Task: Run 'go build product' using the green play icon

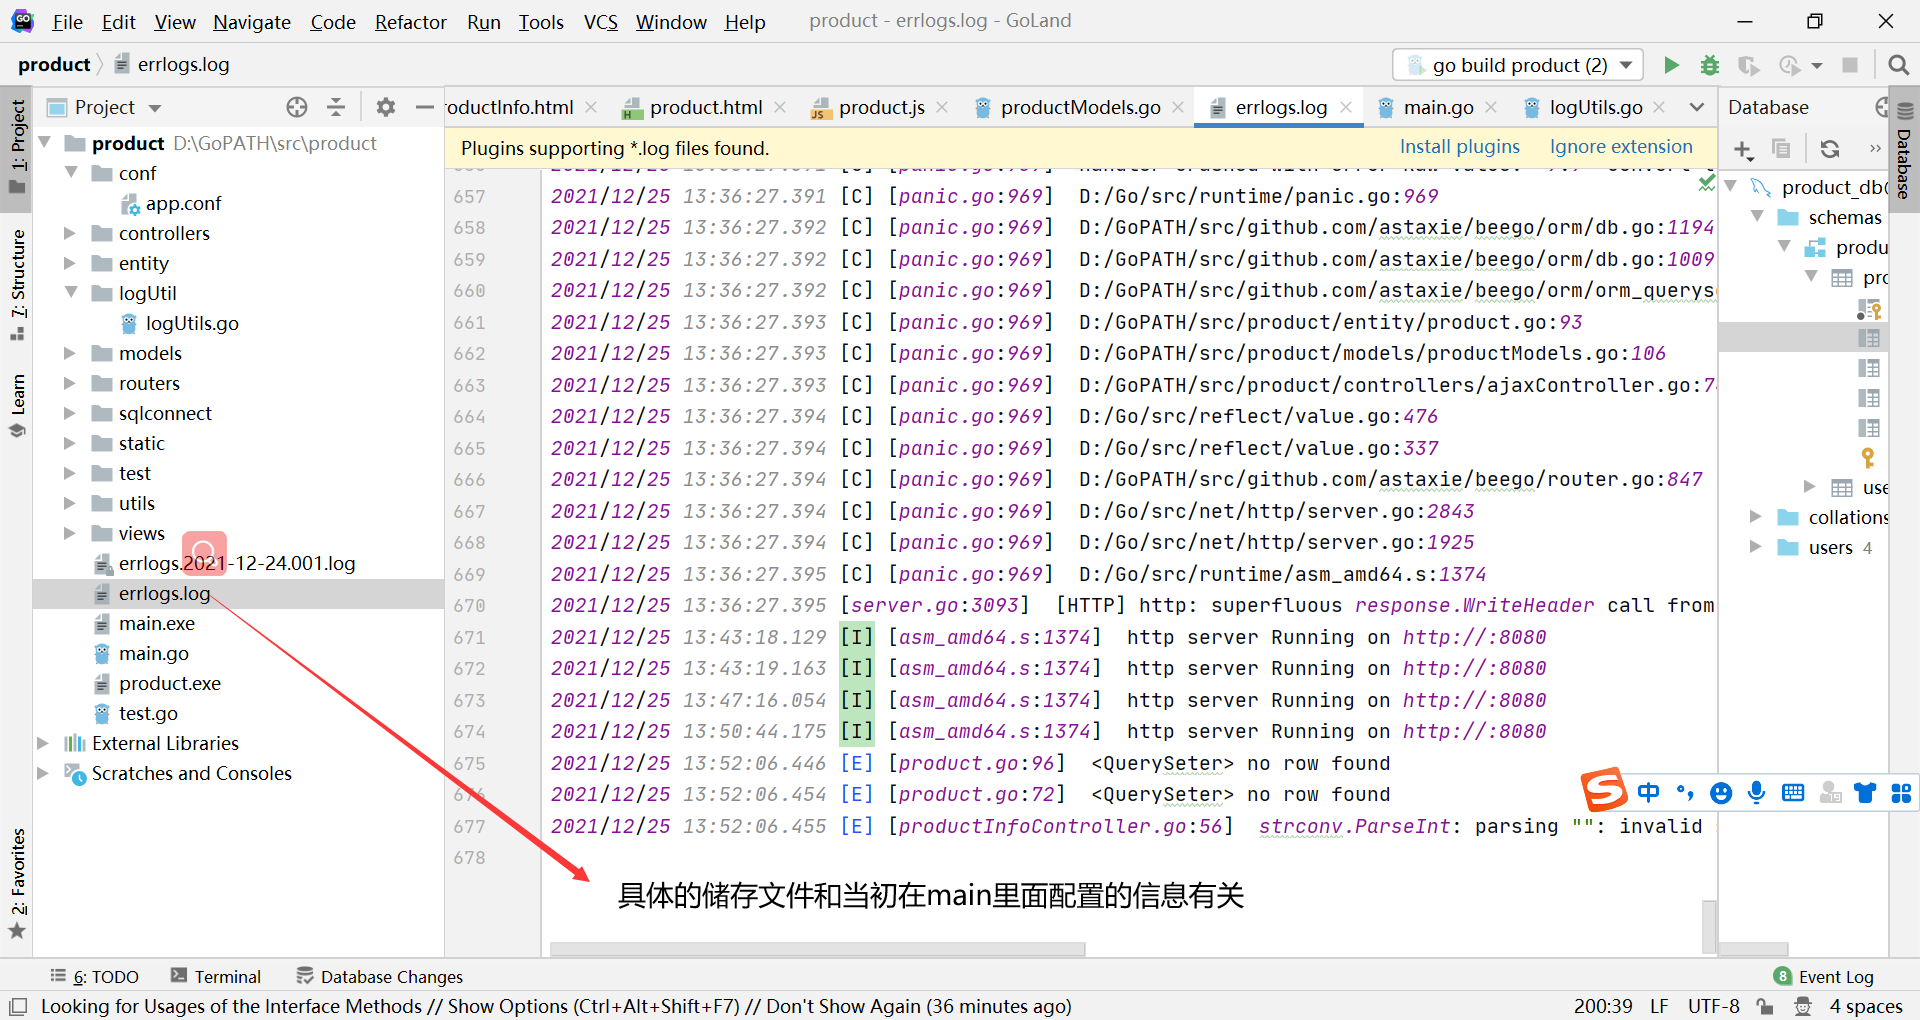Action: pyautogui.click(x=1671, y=64)
